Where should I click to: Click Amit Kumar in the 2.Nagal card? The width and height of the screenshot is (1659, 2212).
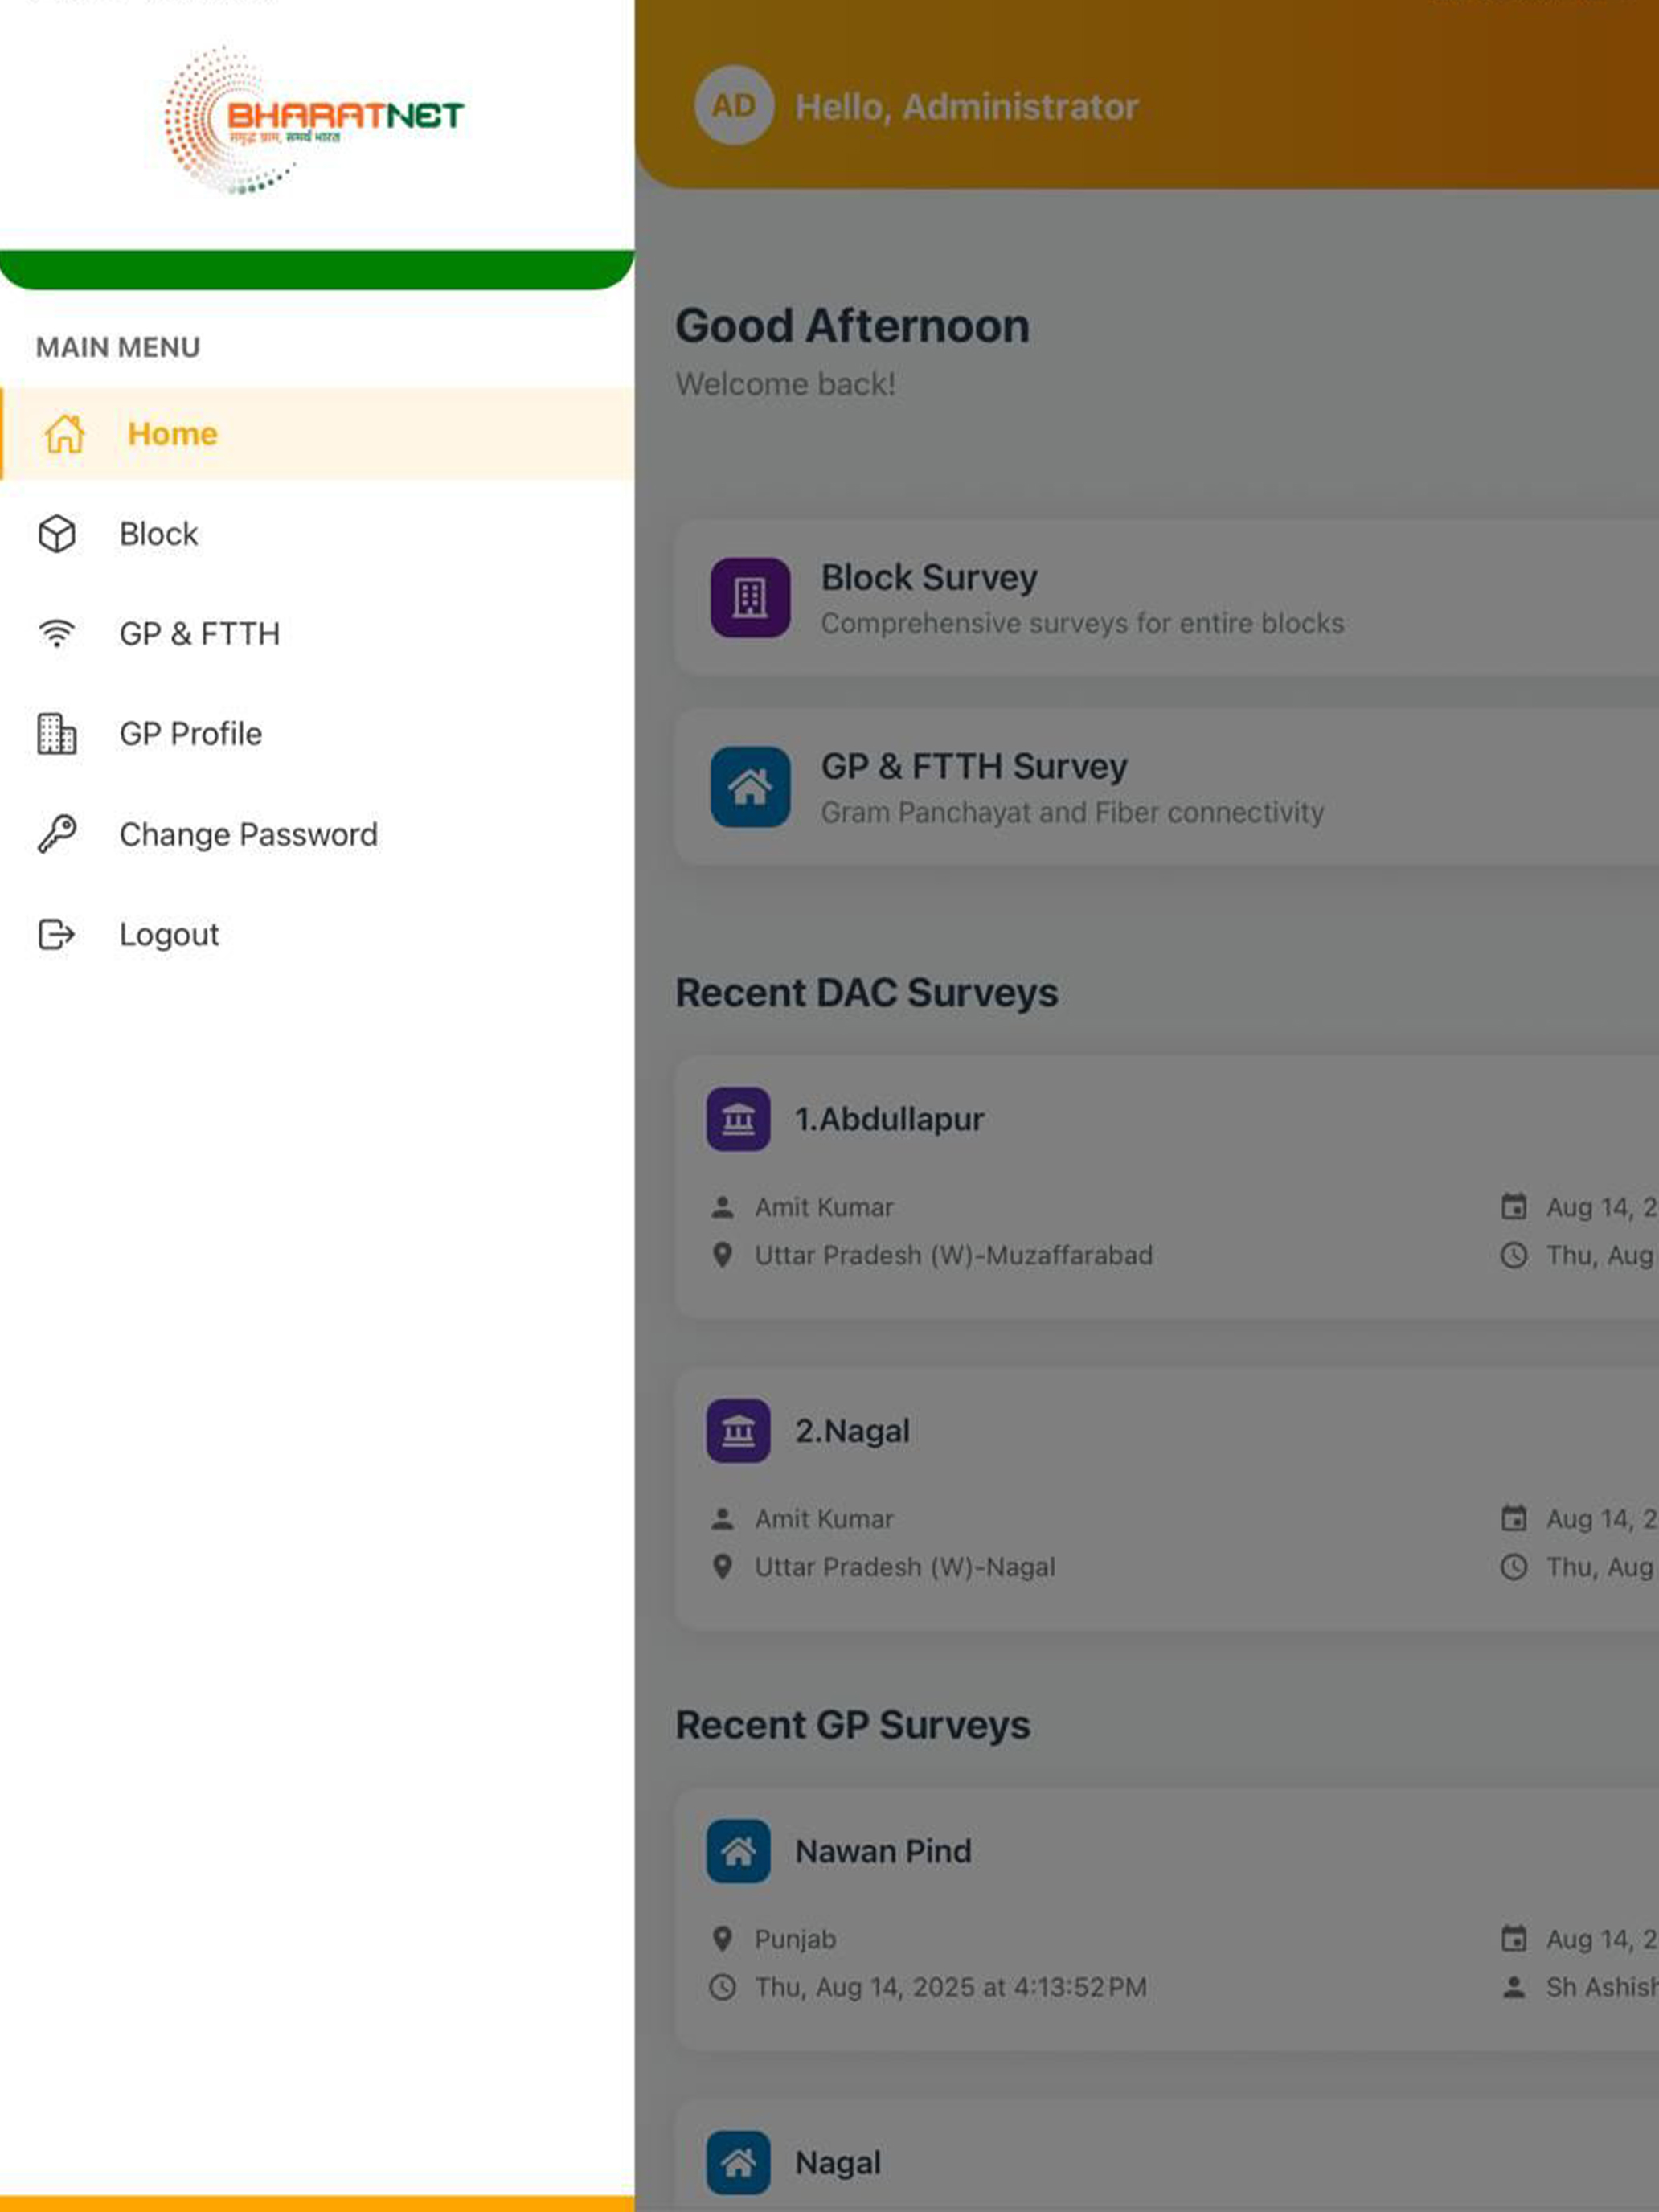point(824,1519)
